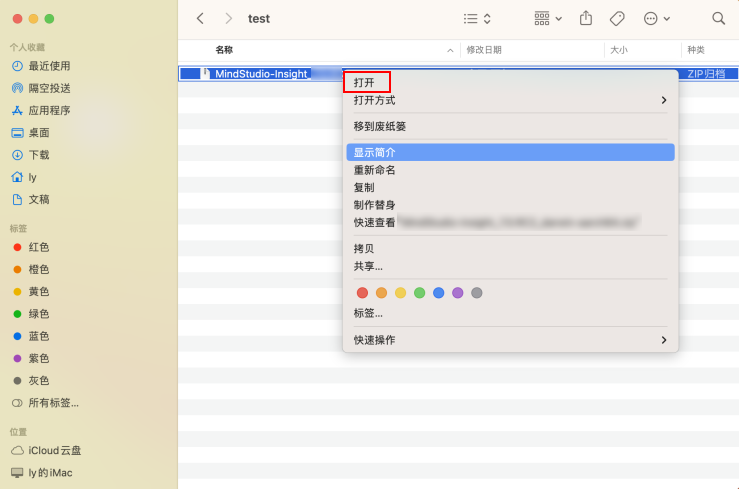The height and width of the screenshot is (489, 739).
Task: Select the 黄色 sidebar tag
Action: click(x=31, y=292)
